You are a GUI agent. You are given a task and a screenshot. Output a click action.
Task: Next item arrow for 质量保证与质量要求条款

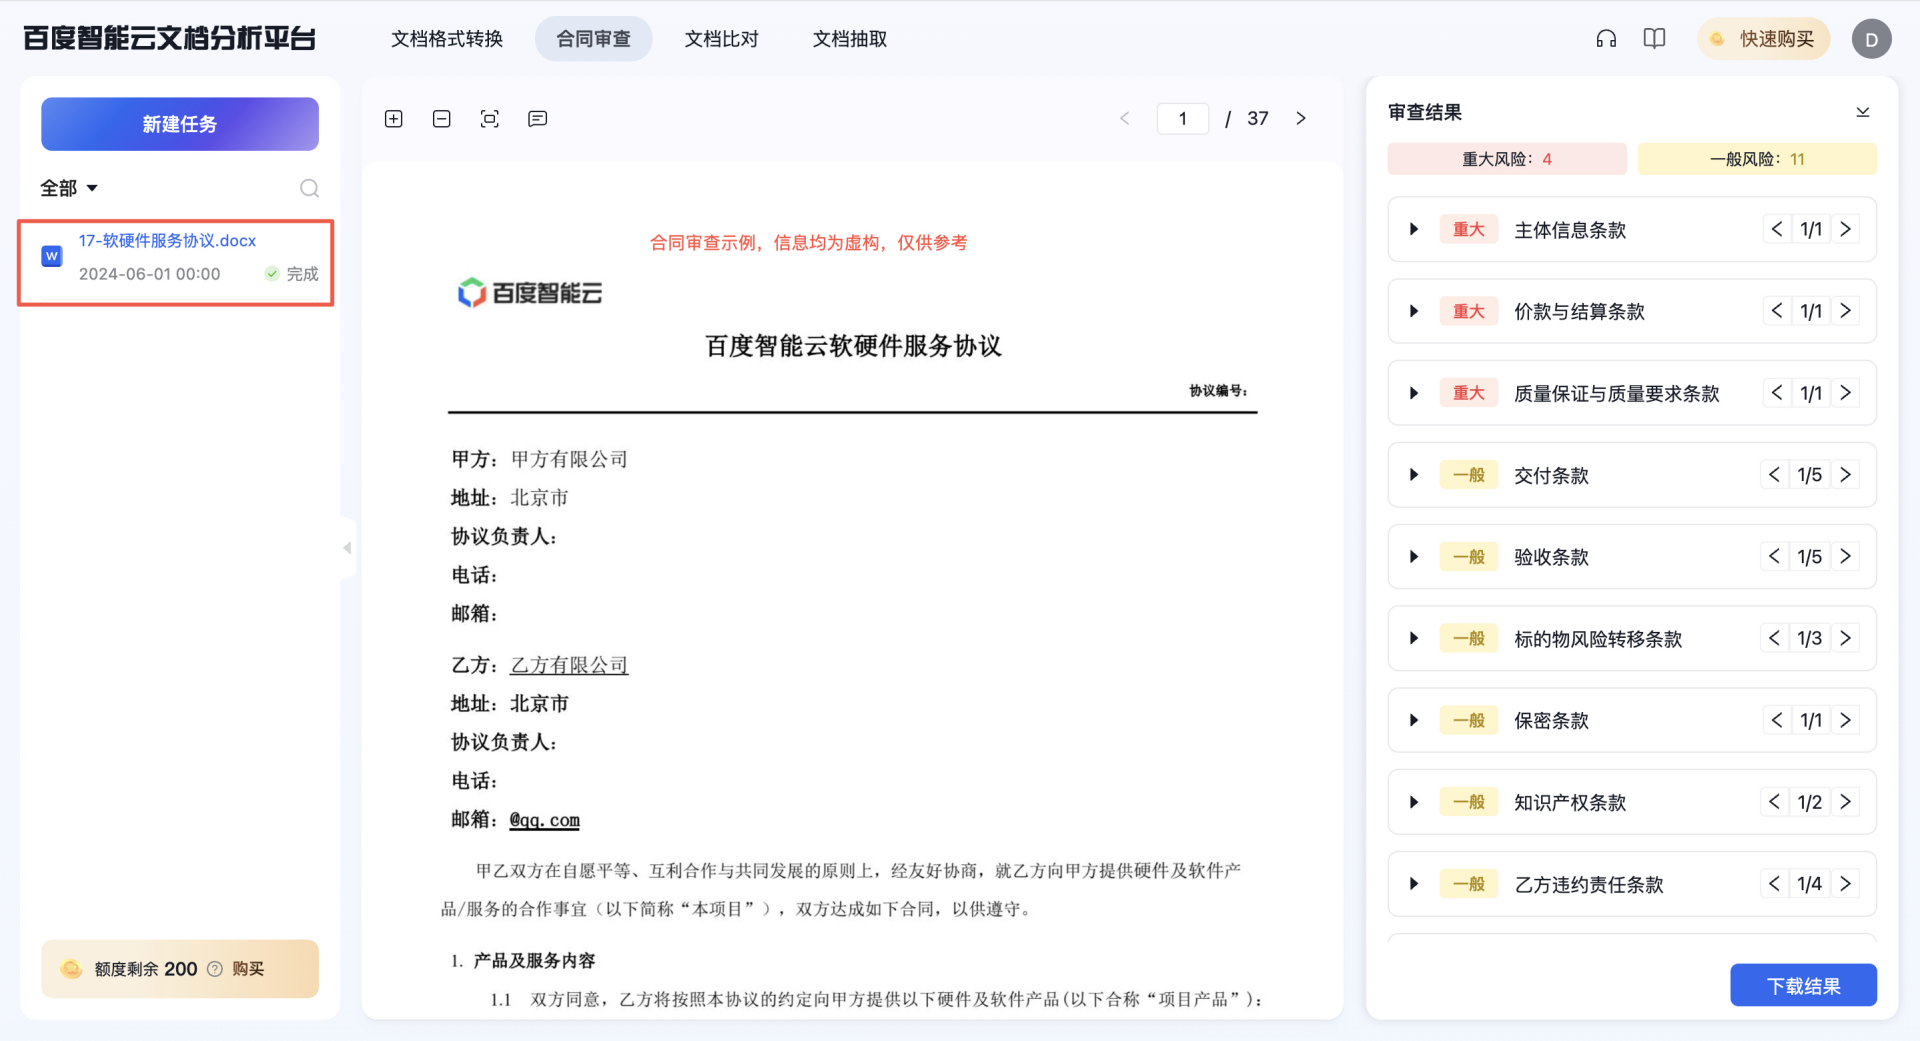[x=1846, y=393]
